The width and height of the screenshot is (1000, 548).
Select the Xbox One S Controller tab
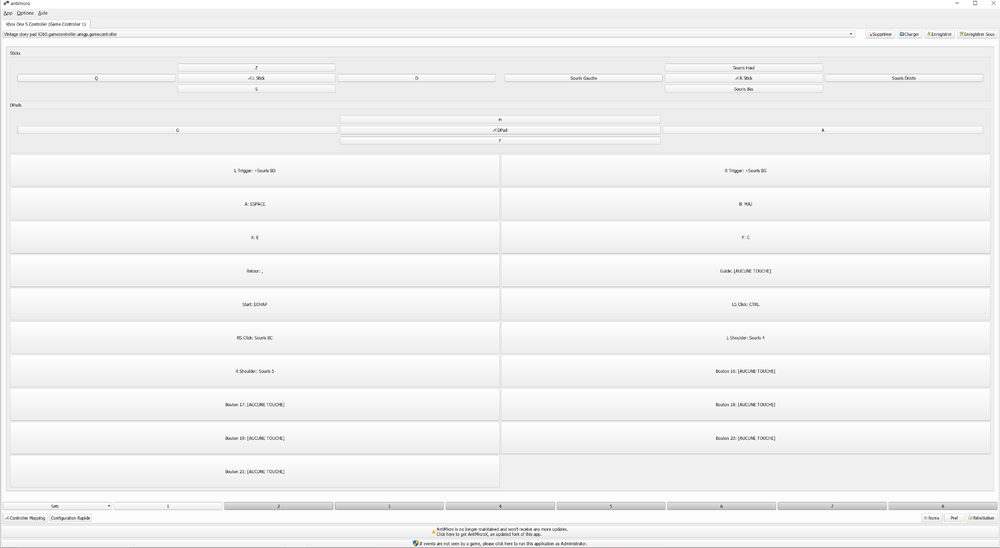[46, 24]
